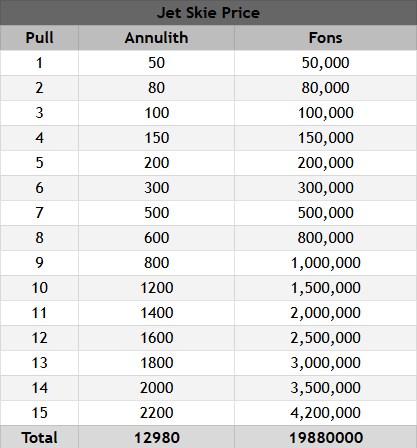The width and height of the screenshot is (417, 448).
Task: Click the Pull cell numbered 12
Action: pos(39,338)
